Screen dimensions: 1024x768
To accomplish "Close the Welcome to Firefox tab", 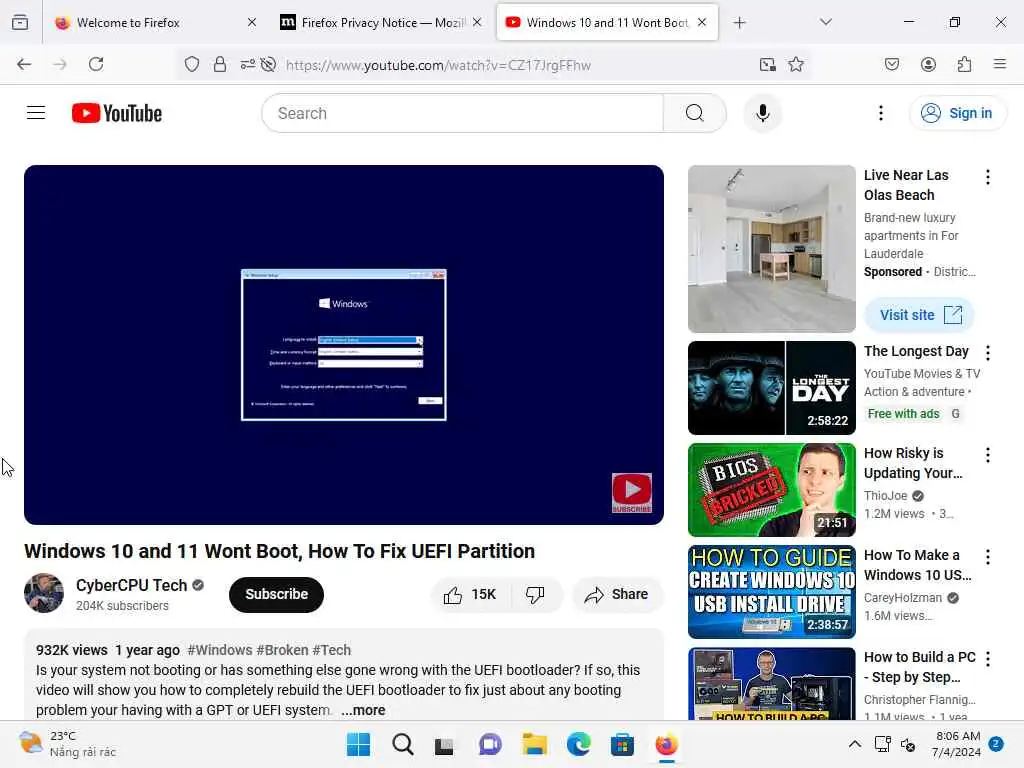I will (x=252, y=22).
